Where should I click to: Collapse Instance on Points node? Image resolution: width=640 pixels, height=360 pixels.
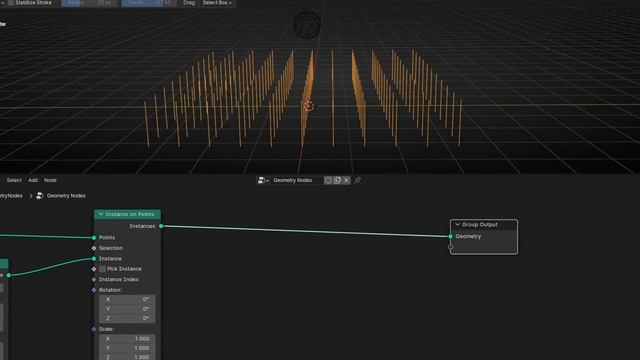click(100, 214)
